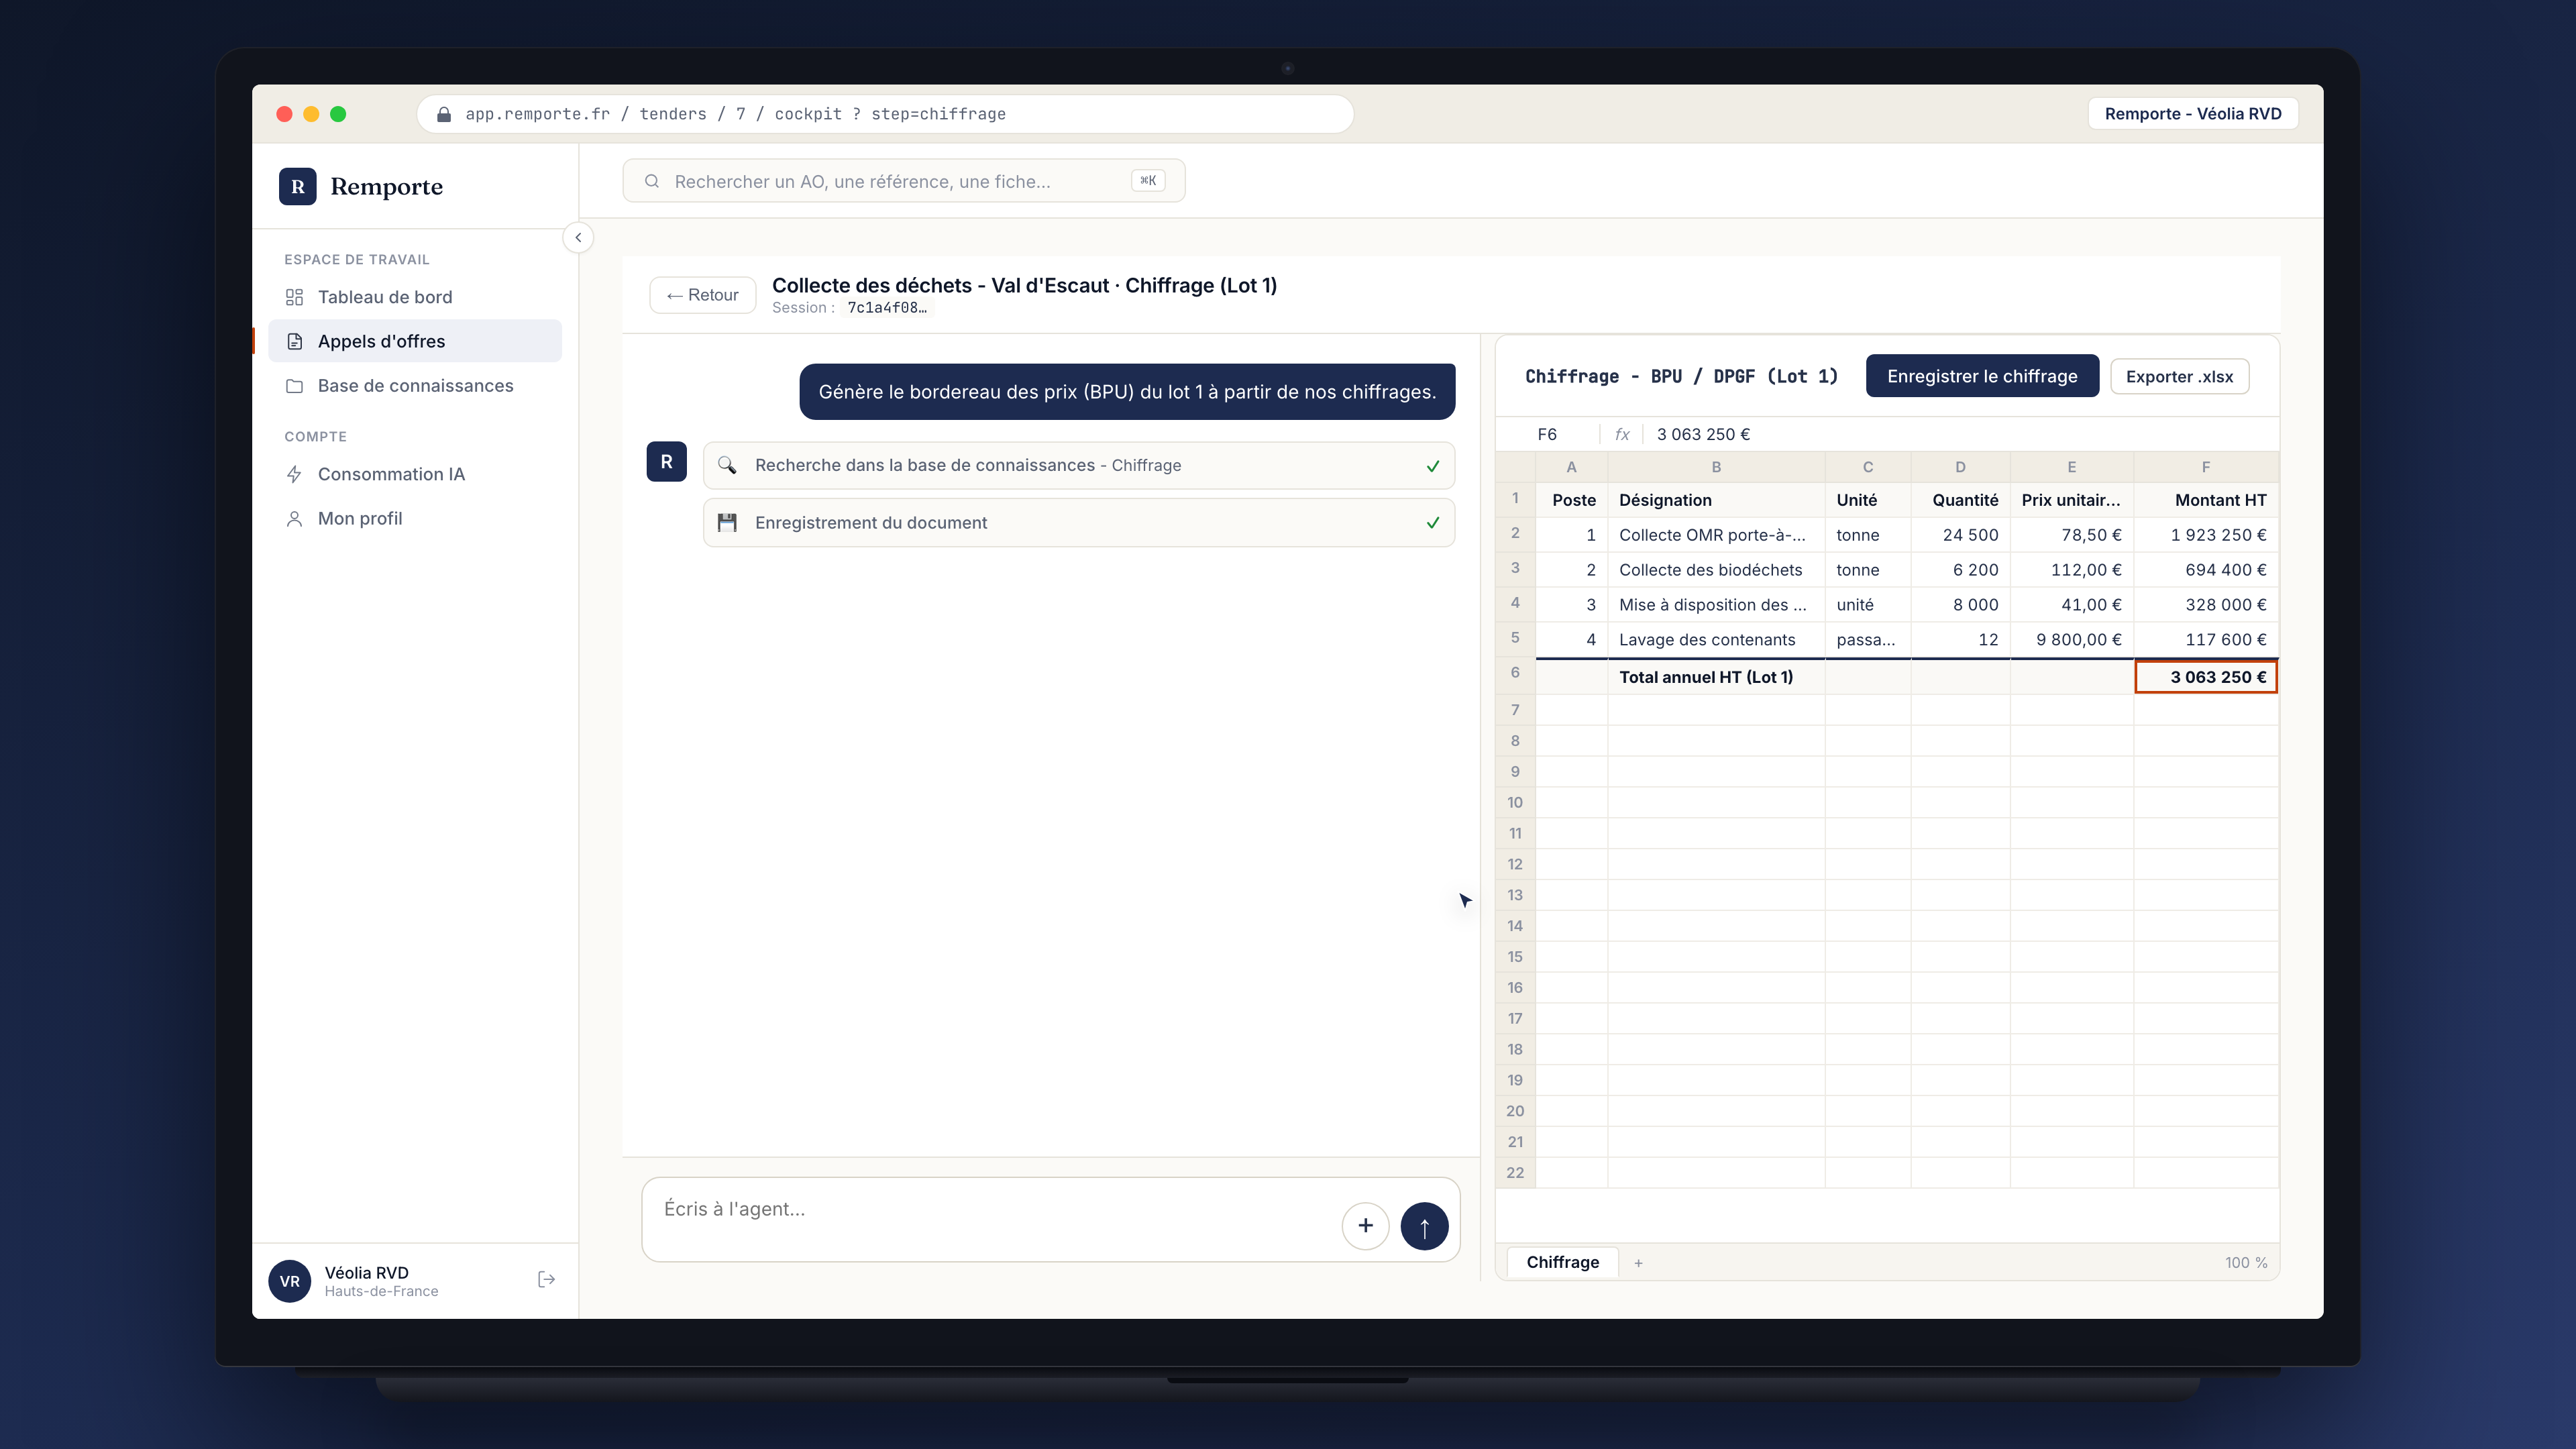Click the Génère le bordereau user message
2576x1449 pixels.
[1127, 392]
